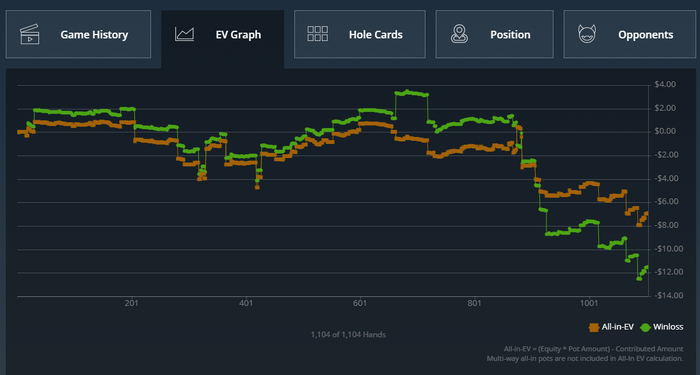700x375 pixels.
Task: Click the $0.00 y-axis label
Action: (665, 131)
